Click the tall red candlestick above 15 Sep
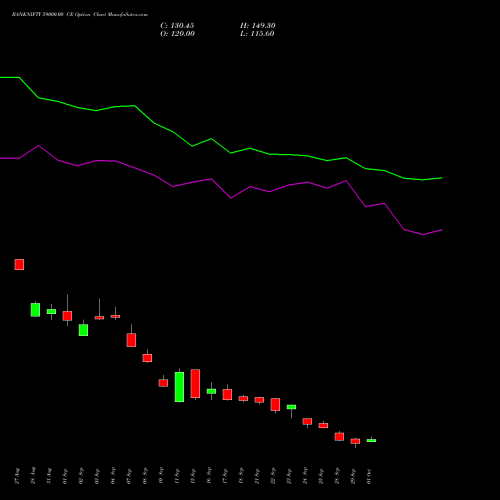 pos(195,384)
